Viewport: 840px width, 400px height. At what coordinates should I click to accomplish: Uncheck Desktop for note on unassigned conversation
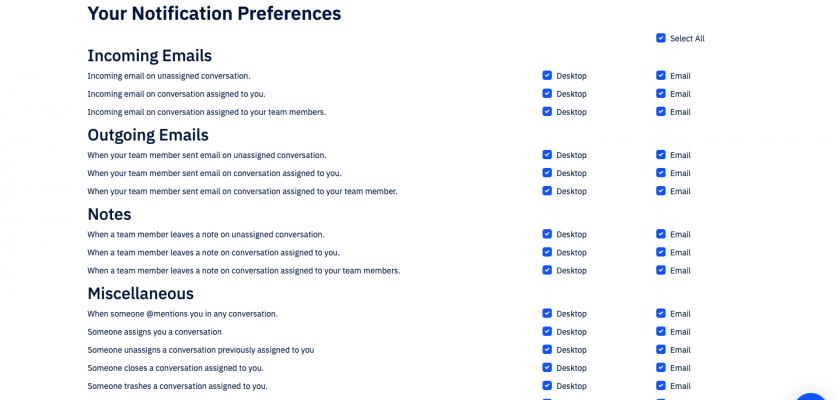coord(547,234)
